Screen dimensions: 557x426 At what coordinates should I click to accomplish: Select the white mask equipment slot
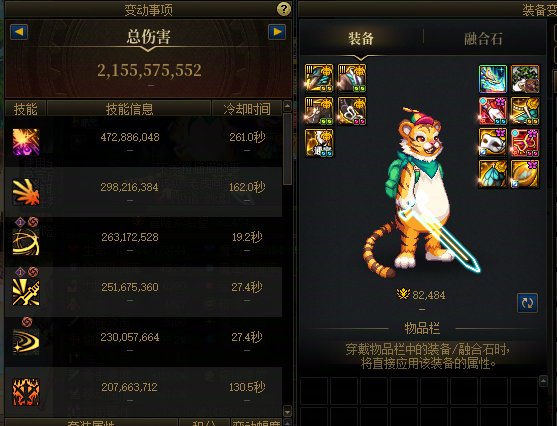tap(493, 142)
